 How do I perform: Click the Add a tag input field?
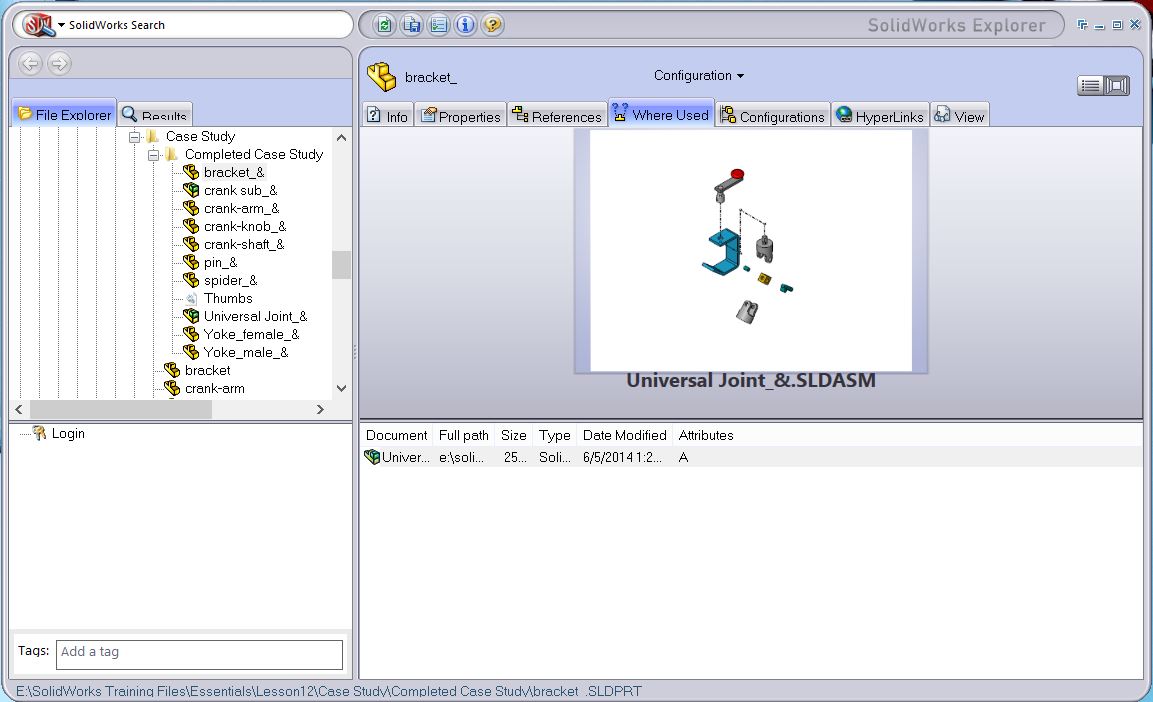click(199, 654)
